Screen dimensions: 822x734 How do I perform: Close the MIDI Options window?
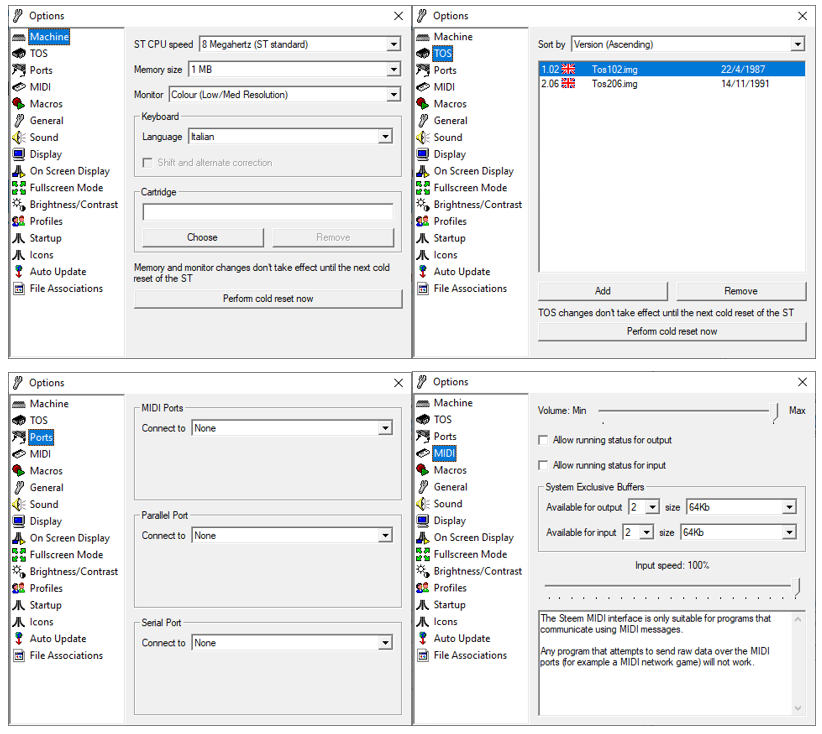tap(802, 382)
